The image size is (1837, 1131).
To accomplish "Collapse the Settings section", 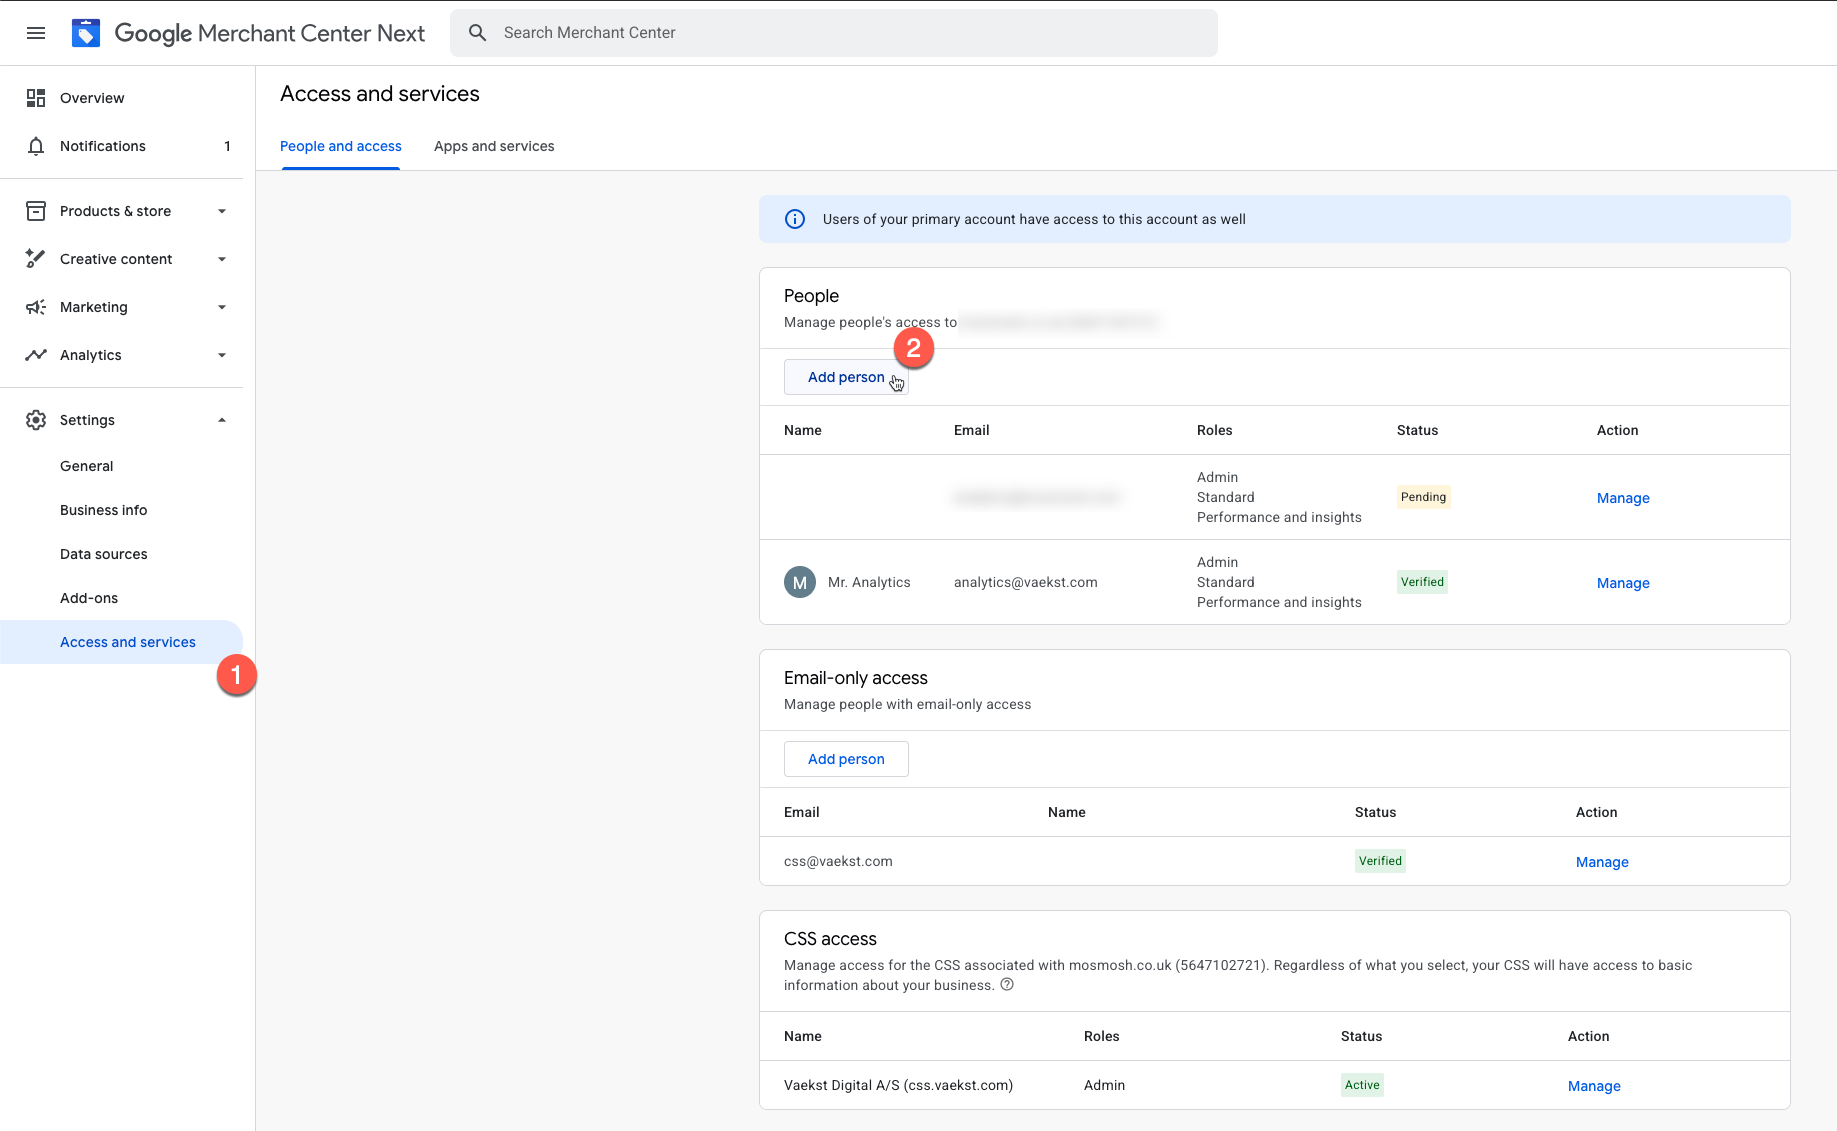I will [x=221, y=420].
